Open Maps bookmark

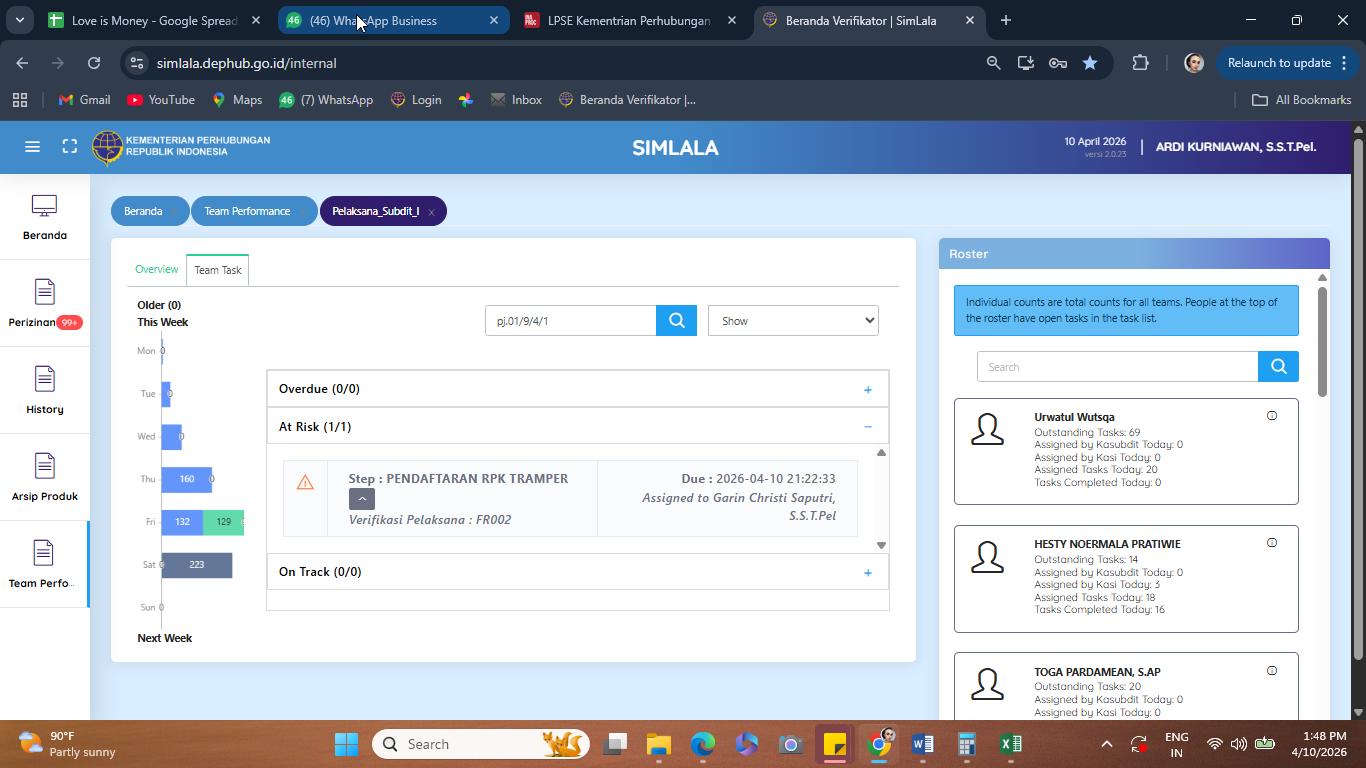[x=237, y=100]
